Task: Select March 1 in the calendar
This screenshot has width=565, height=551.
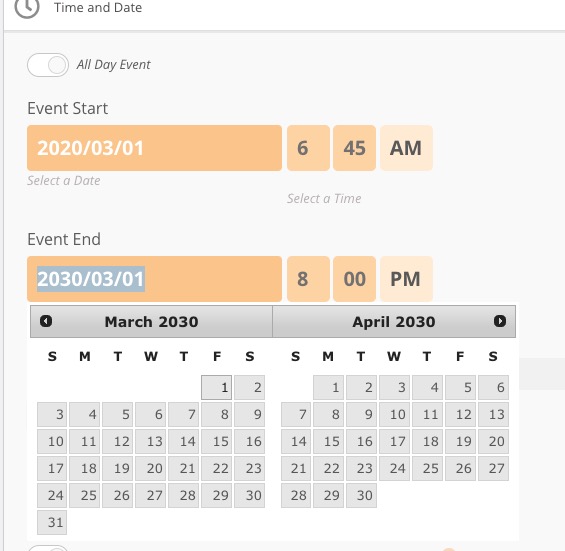Action: [217, 387]
